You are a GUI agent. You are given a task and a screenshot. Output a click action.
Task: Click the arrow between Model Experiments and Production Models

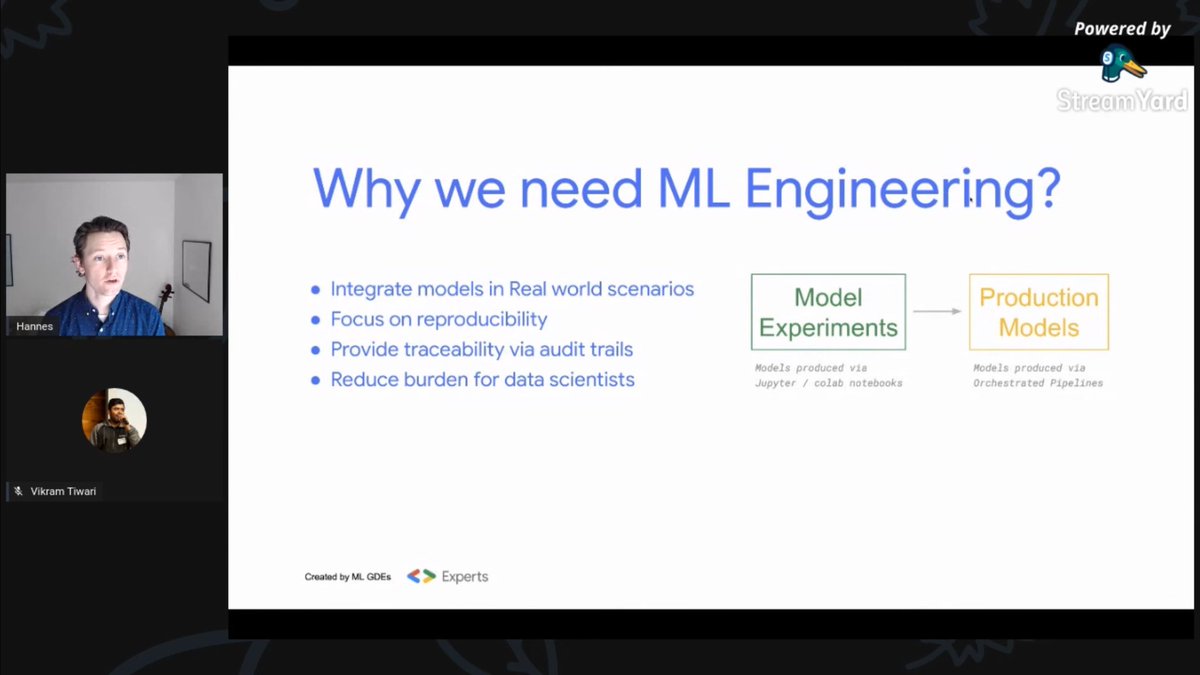[x=935, y=311]
